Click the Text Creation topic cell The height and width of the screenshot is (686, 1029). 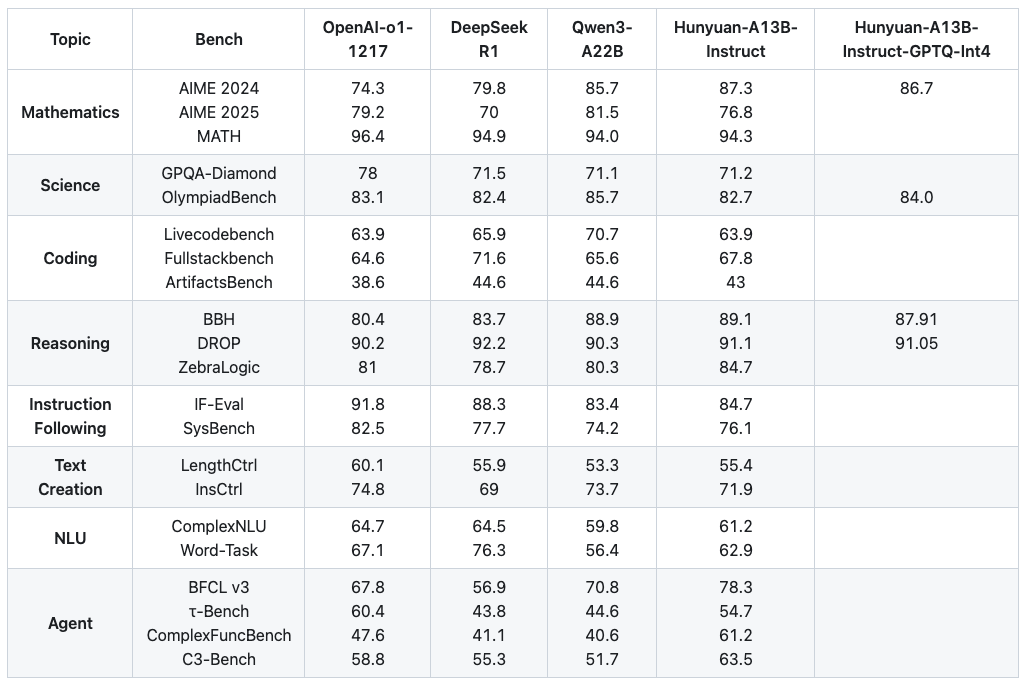click(x=70, y=477)
